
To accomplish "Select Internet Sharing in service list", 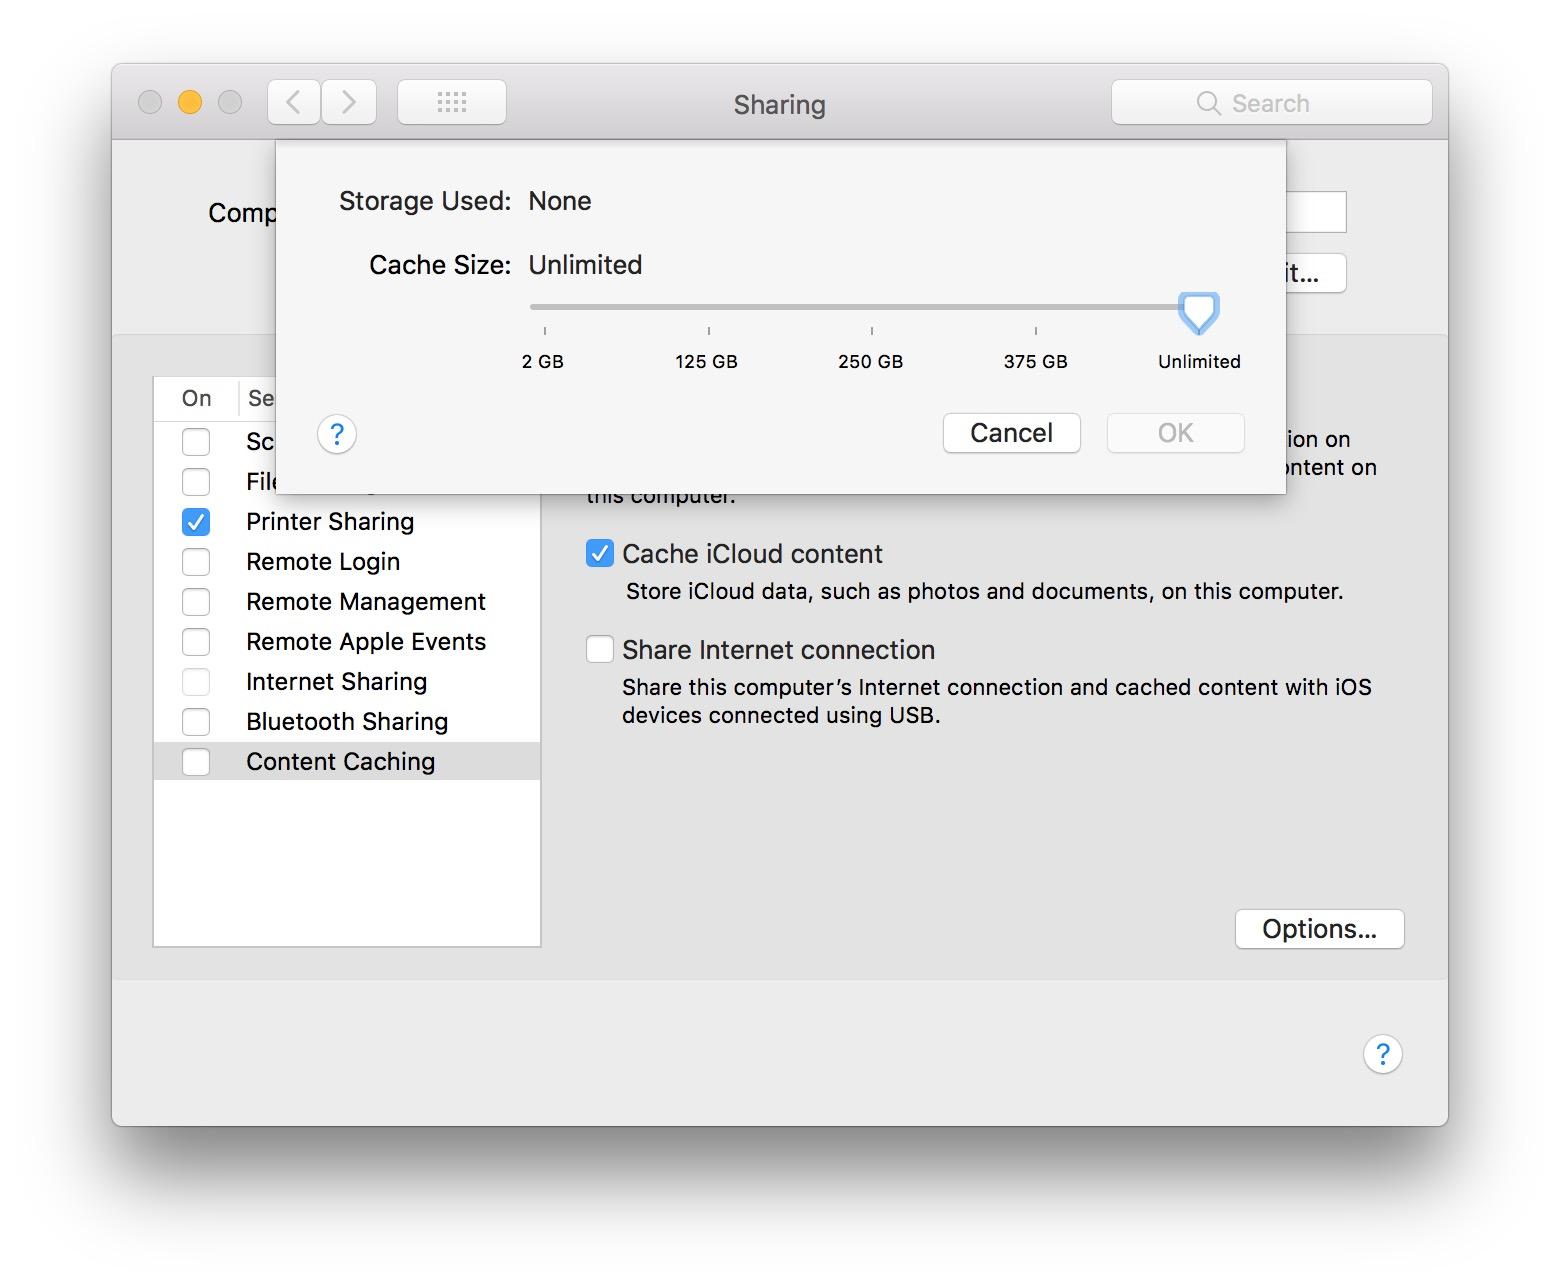I will coord(336,682).
